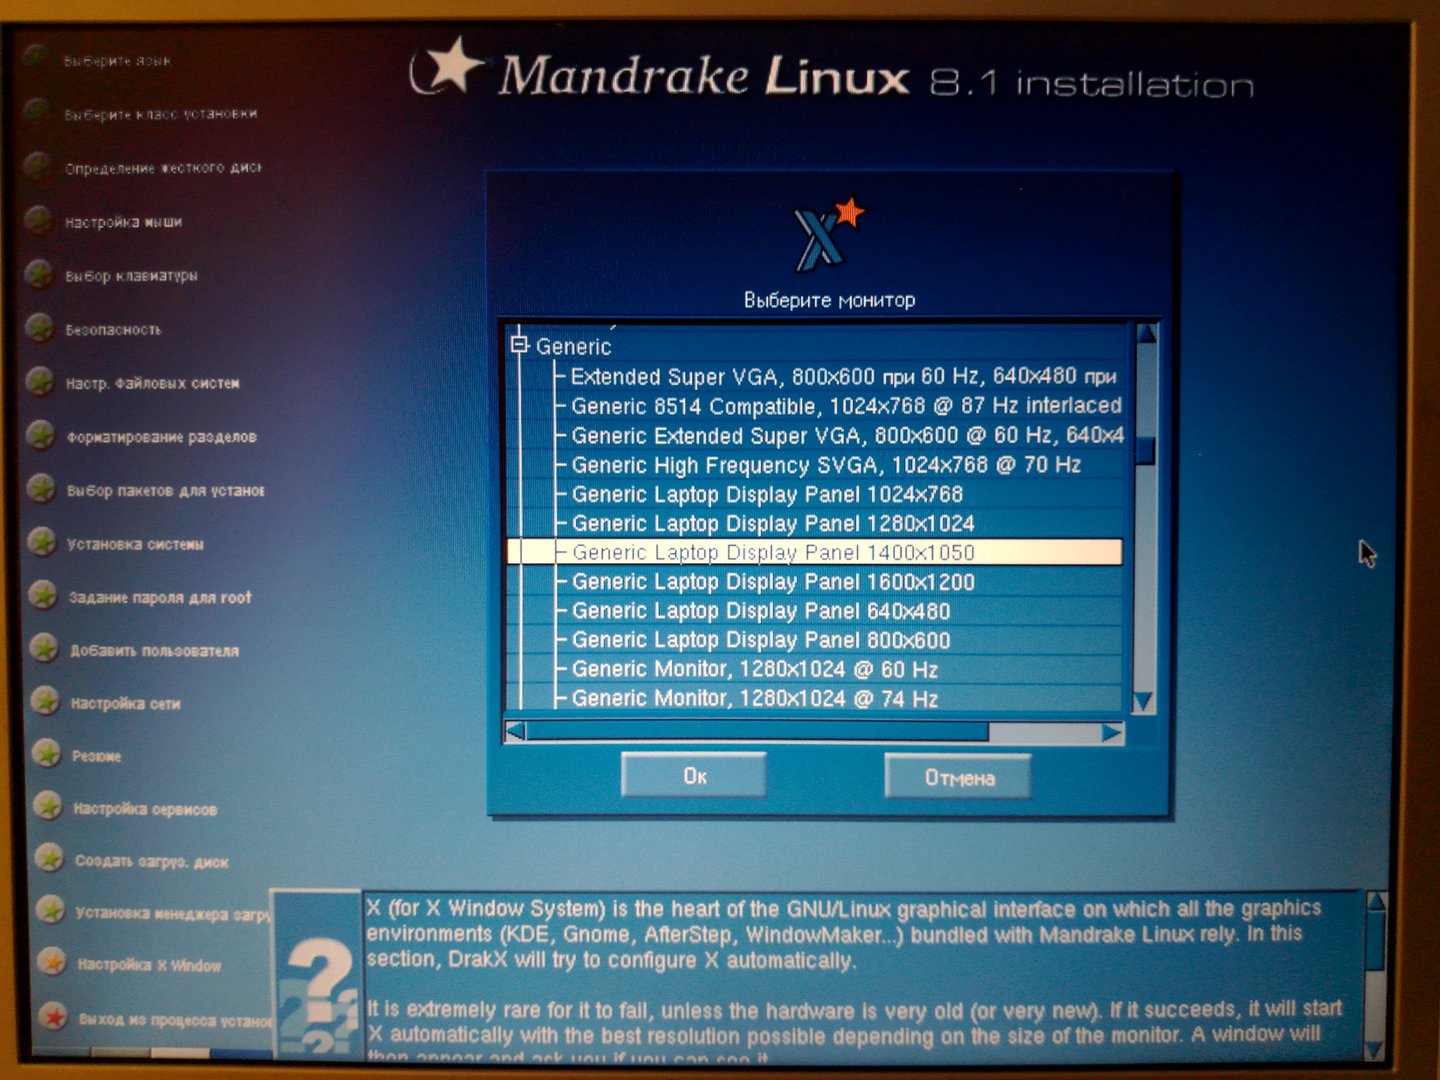Choose 'Generic Laptop Display Panel 640x480'
1440x1080 pixels.
click(761, 611)
